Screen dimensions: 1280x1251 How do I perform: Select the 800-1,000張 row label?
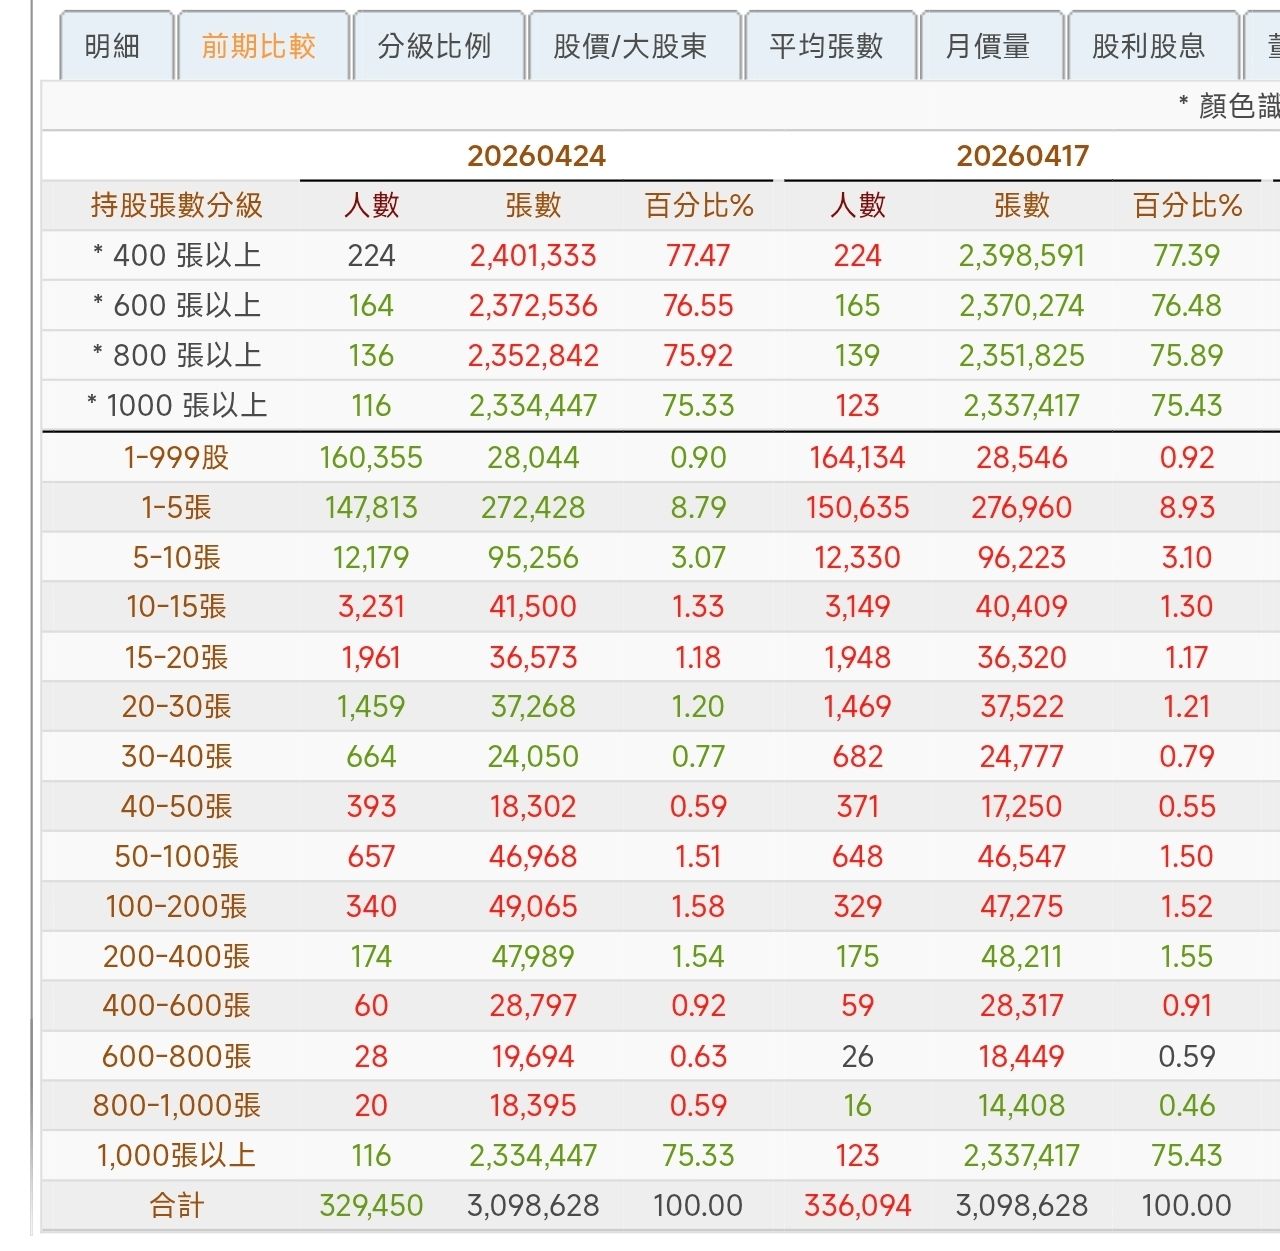pyautogui.click(x=177, y=1106)
